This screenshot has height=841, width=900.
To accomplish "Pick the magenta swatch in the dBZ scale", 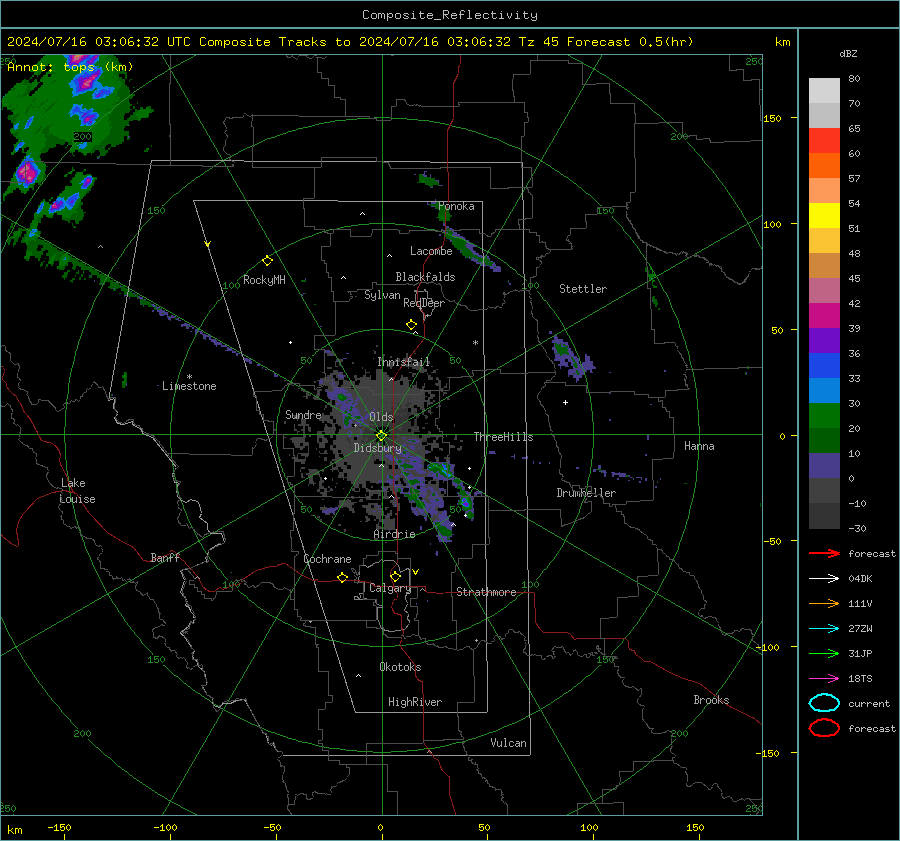I will [824, 316].
